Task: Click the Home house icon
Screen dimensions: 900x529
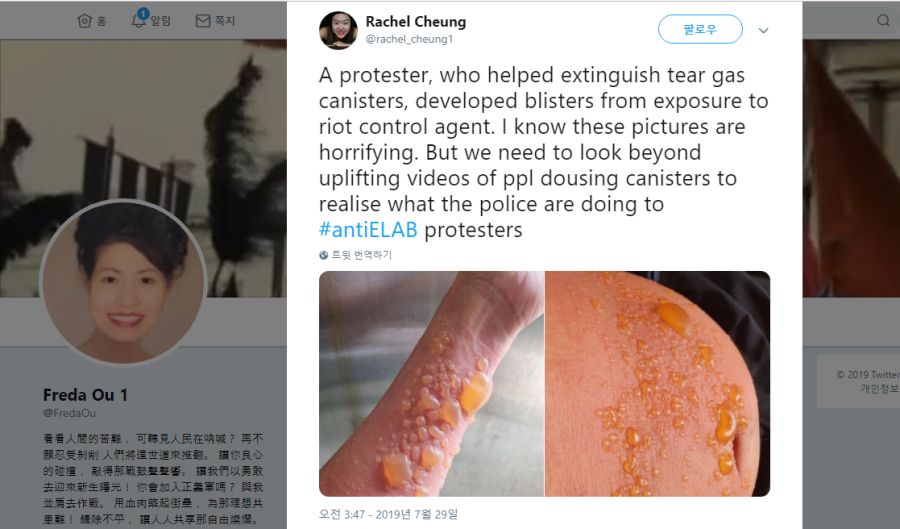Action: [x=84, y=21]
